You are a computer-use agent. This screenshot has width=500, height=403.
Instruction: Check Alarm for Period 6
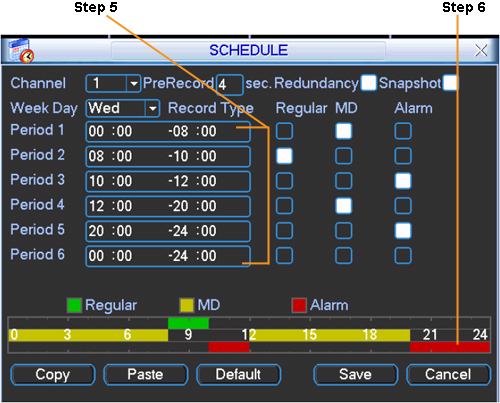(403, 256)
